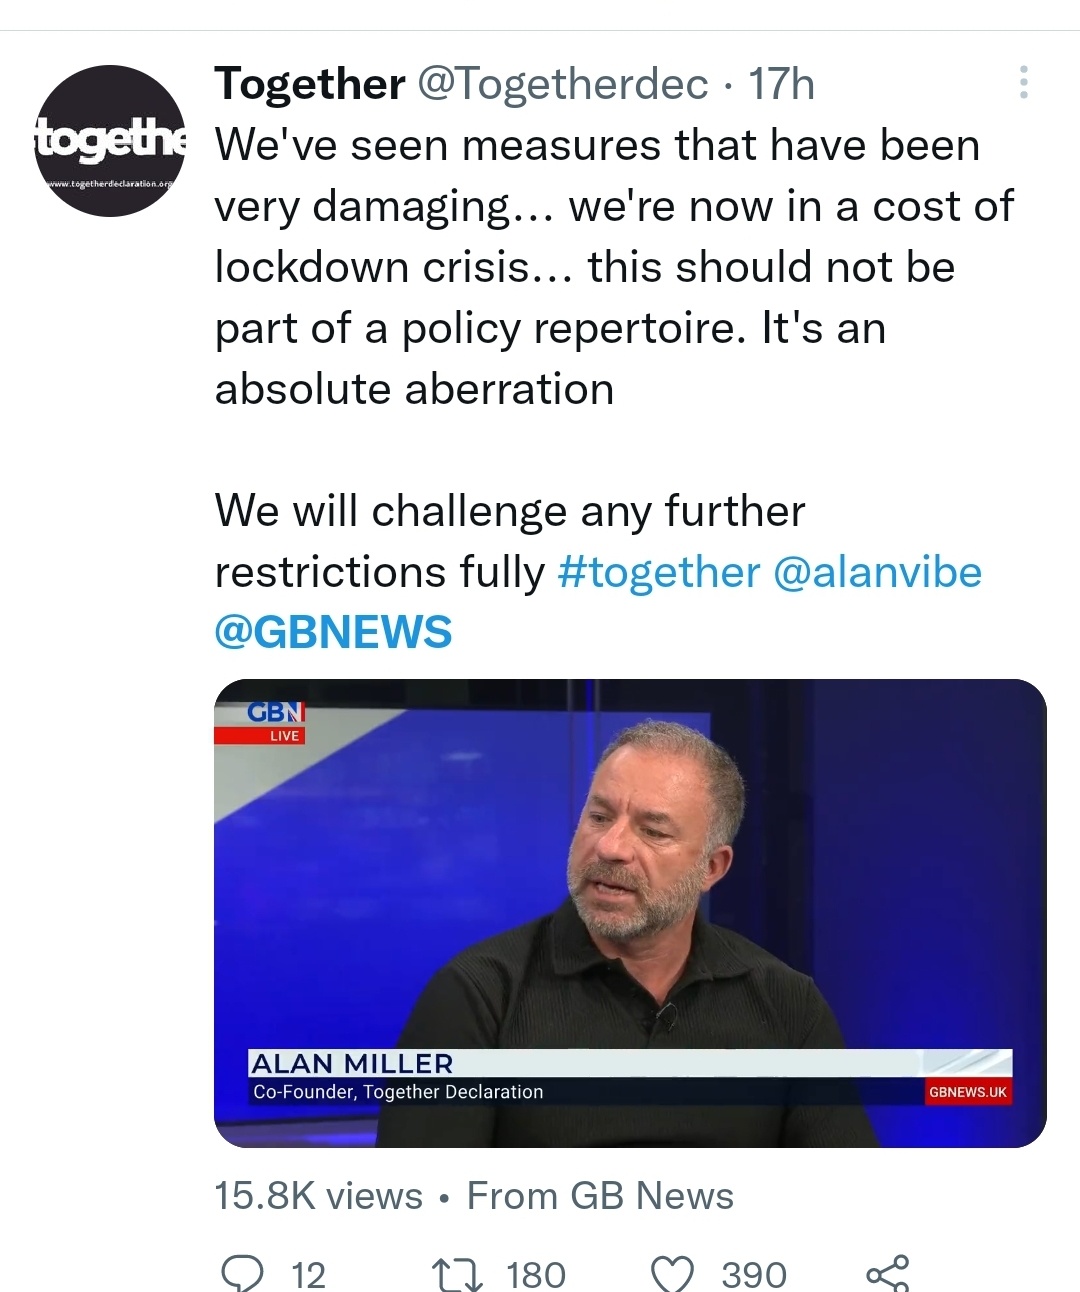1080x1292 pixels.
Task: Tap the From GB News source label
Action: pos(600,1195)
